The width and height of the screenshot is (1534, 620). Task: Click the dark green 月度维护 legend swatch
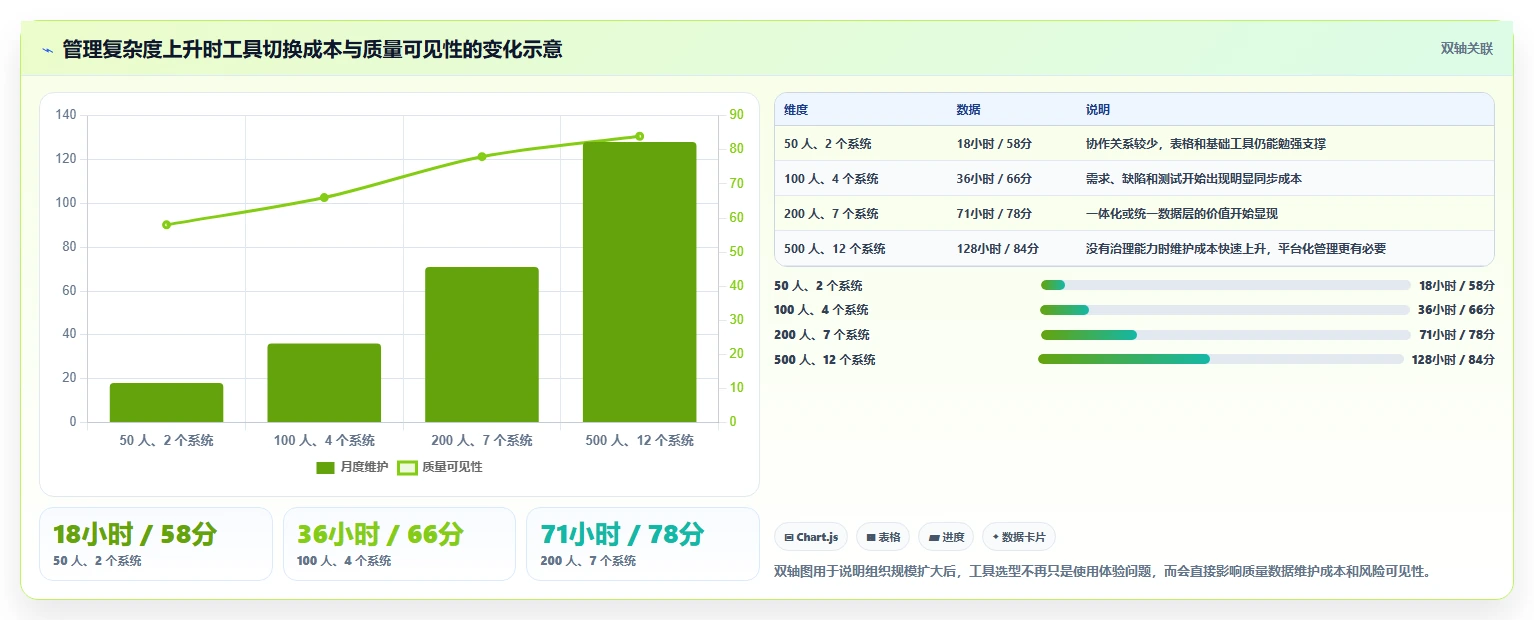[x=326, y=468]
